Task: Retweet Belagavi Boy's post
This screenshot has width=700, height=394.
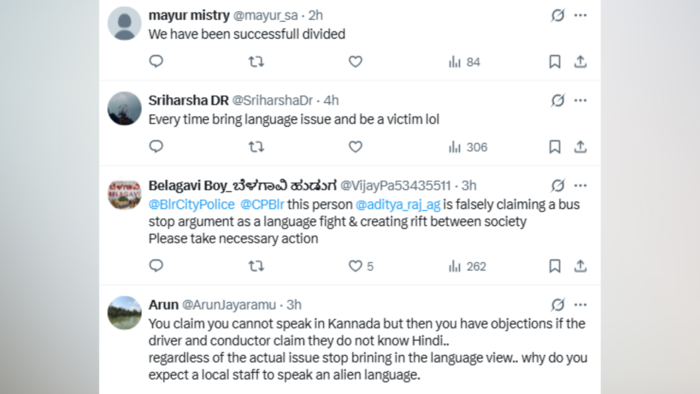Action: click(256, 266)
